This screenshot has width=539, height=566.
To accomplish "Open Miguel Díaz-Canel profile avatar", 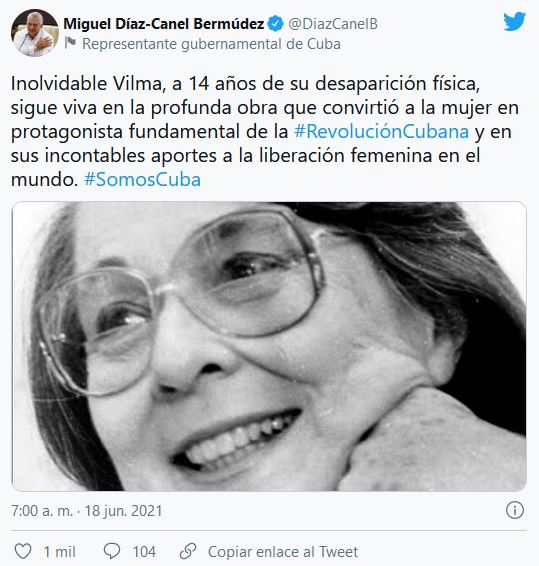I will pyautogui.click(x=35, y=33).
